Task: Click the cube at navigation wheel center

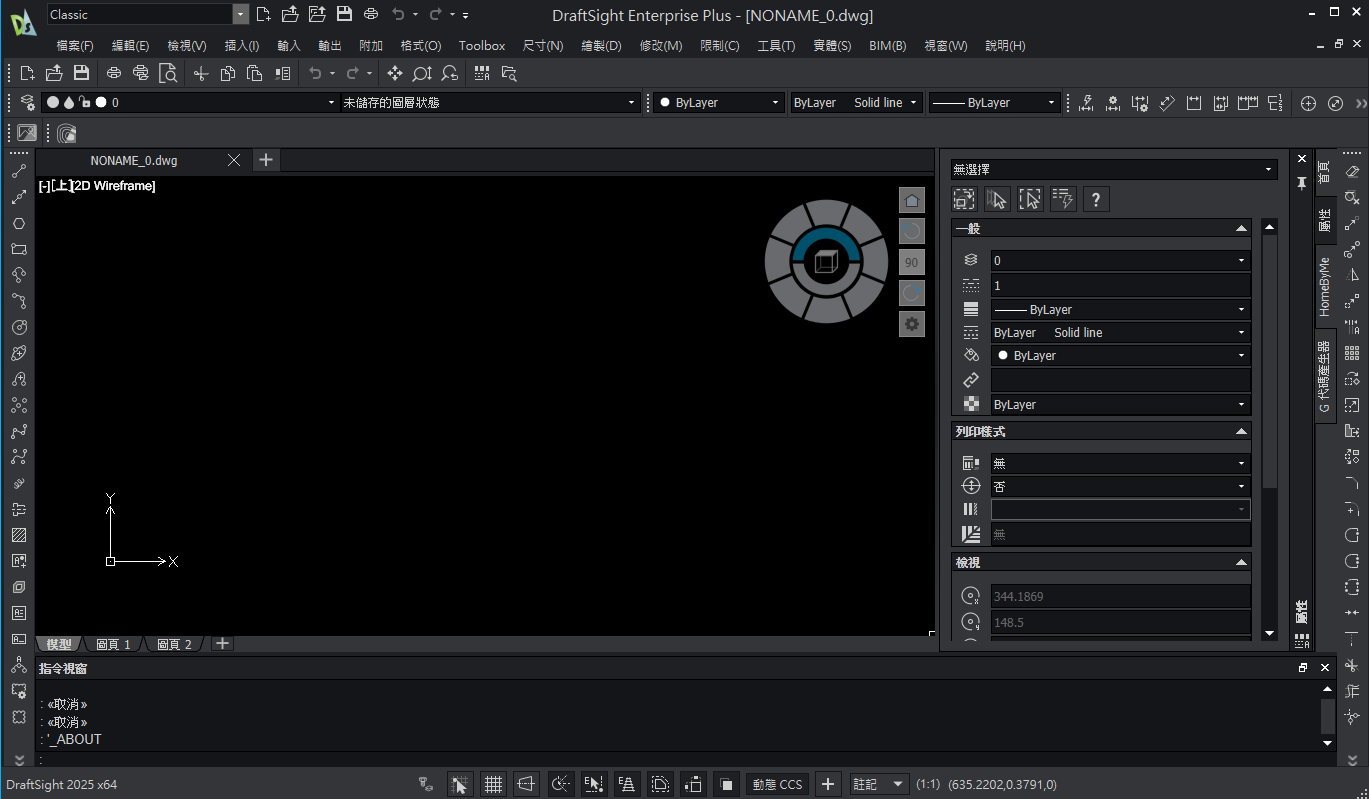Action: coord(826,262)
